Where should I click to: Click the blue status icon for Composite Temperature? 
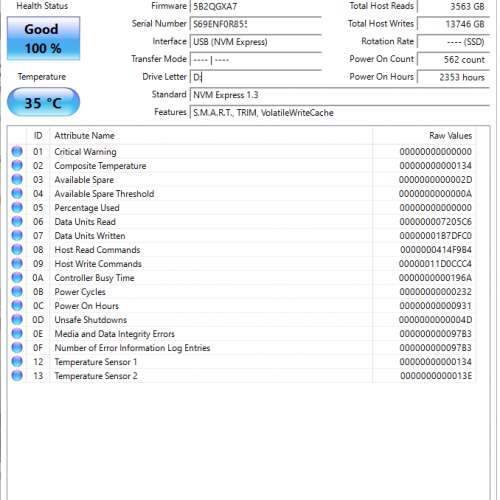(17, 165)
